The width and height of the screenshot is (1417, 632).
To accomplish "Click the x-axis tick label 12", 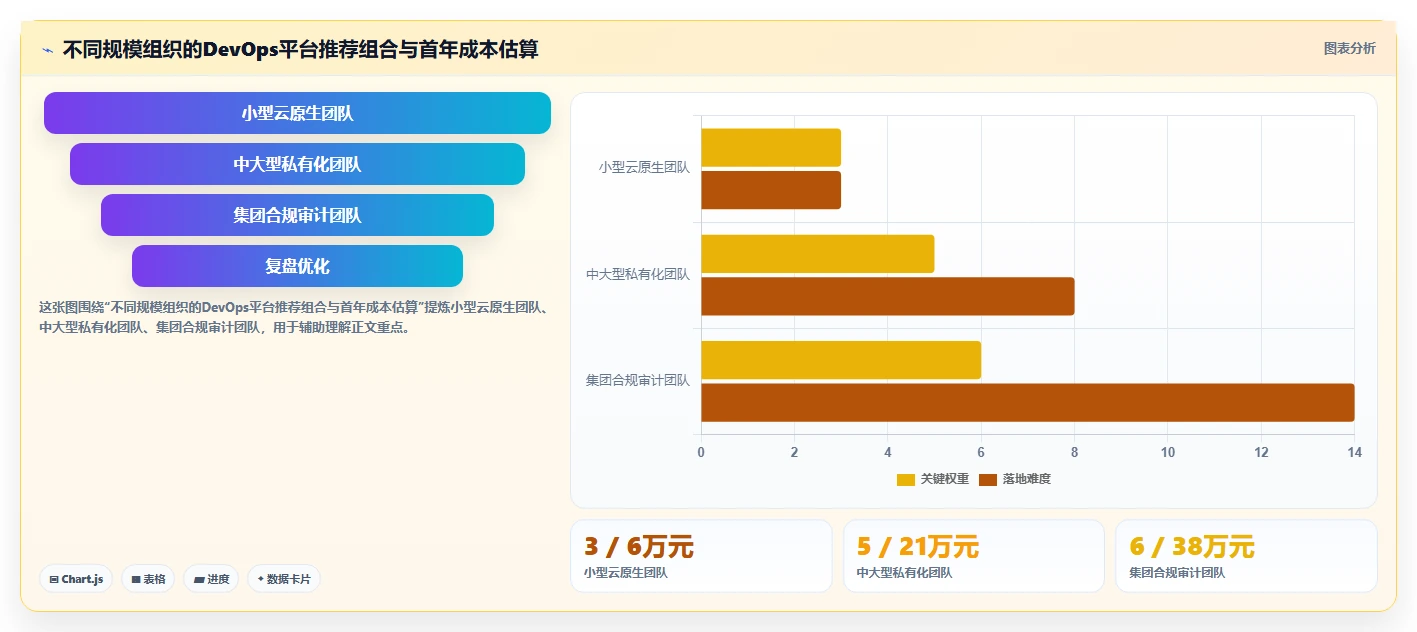I will pyautogui.click(x=1261, y=452).
